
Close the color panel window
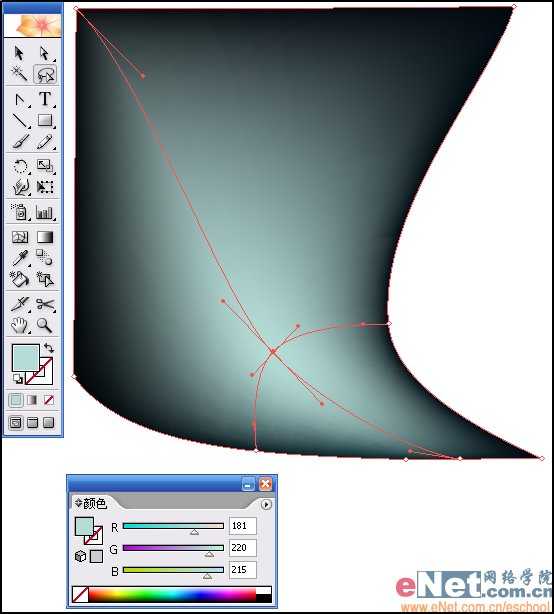click(265, 484)
